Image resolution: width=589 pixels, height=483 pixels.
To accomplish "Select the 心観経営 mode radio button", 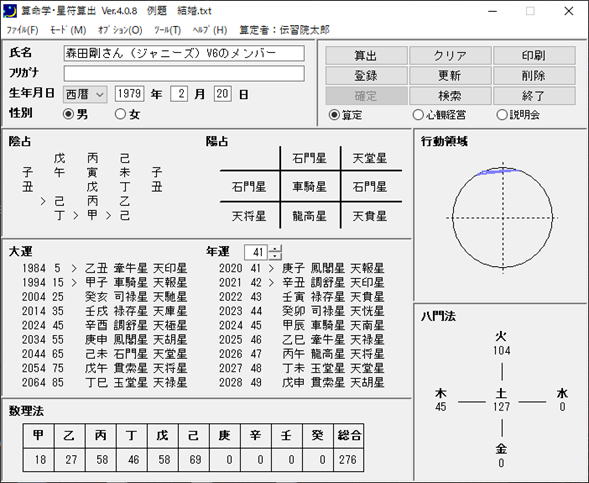I will pos(418,115).
